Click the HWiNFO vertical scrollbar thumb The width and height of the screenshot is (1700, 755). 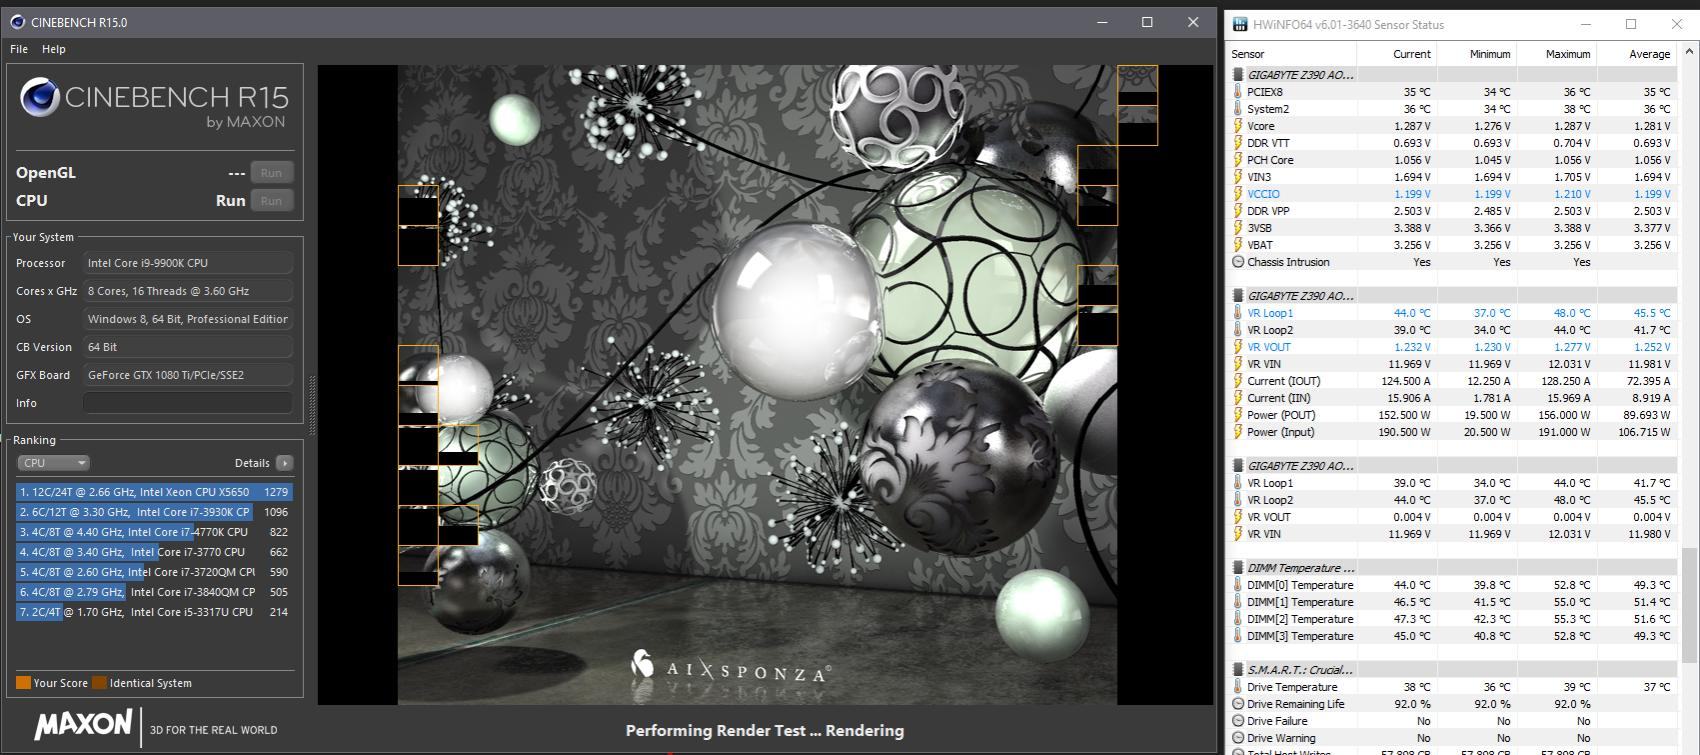point(1689,605)
